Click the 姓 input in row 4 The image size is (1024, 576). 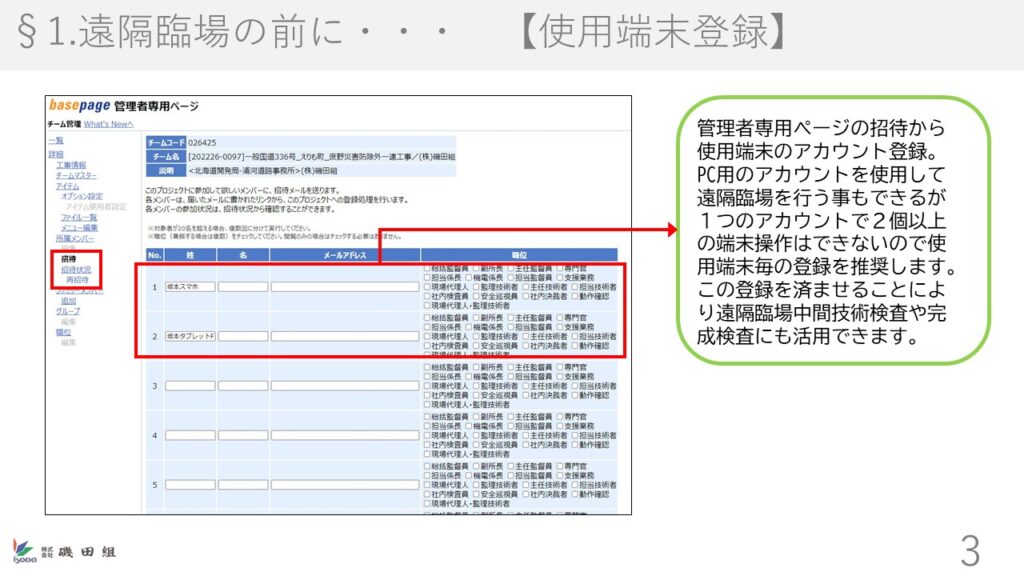(x=189, y=435)
